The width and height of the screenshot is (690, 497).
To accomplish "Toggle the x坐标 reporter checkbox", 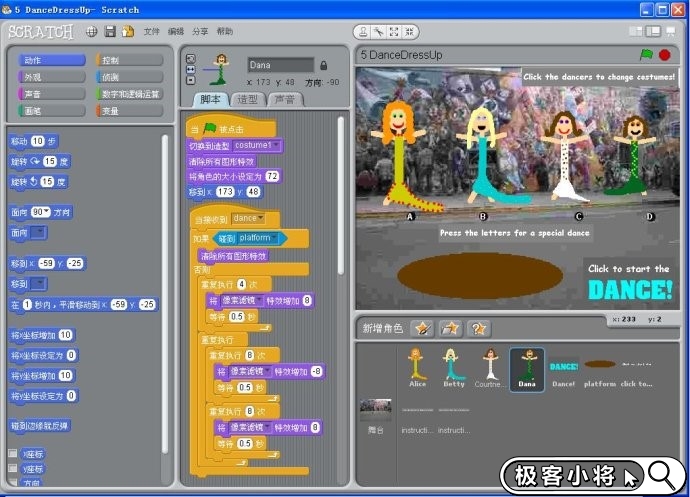I will (x=13, y=453).
